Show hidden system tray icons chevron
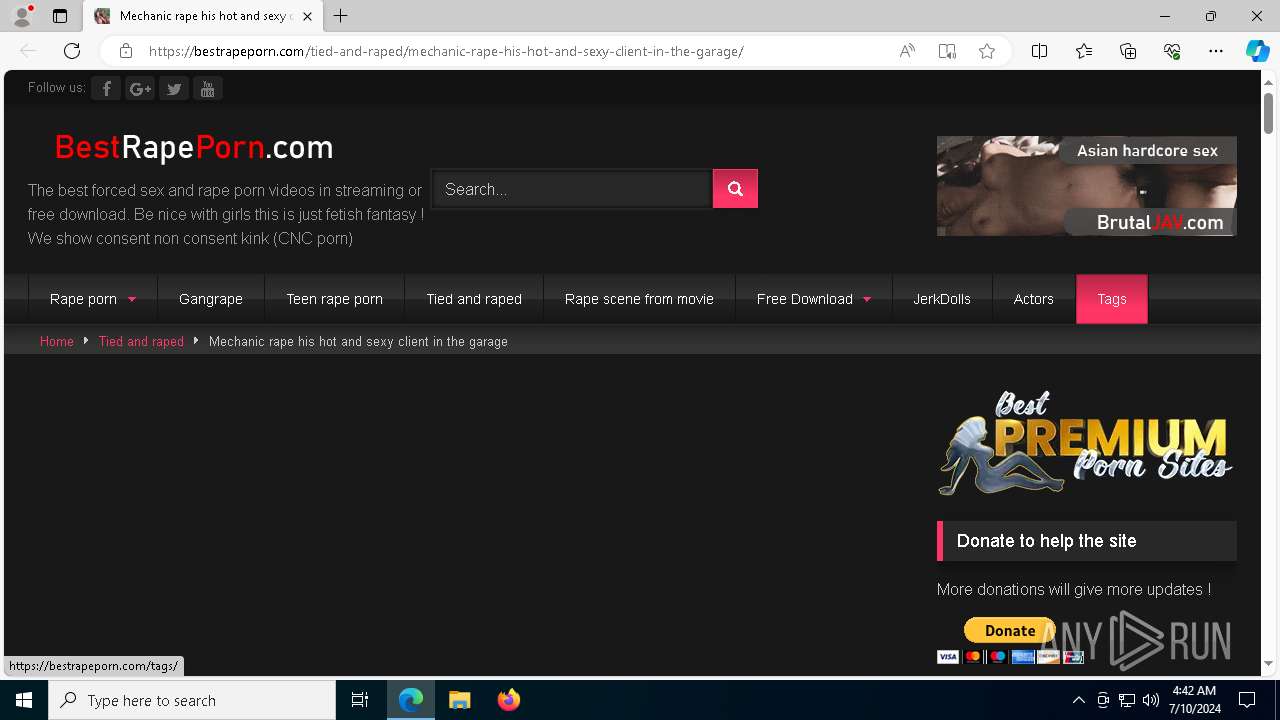This screenshot has height=720, width=1280. [x=1078, y=700]
